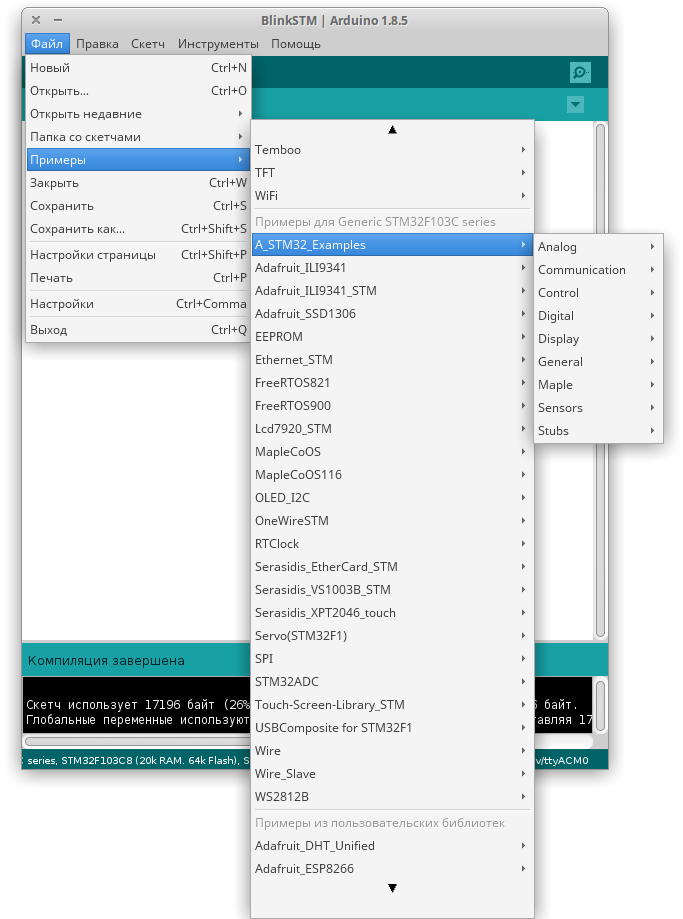Viewport: 683px width, 919px height.
Task: Open Adafruit_ILI9341 examples
Action: pyautogui.click(x=392, y=267)
